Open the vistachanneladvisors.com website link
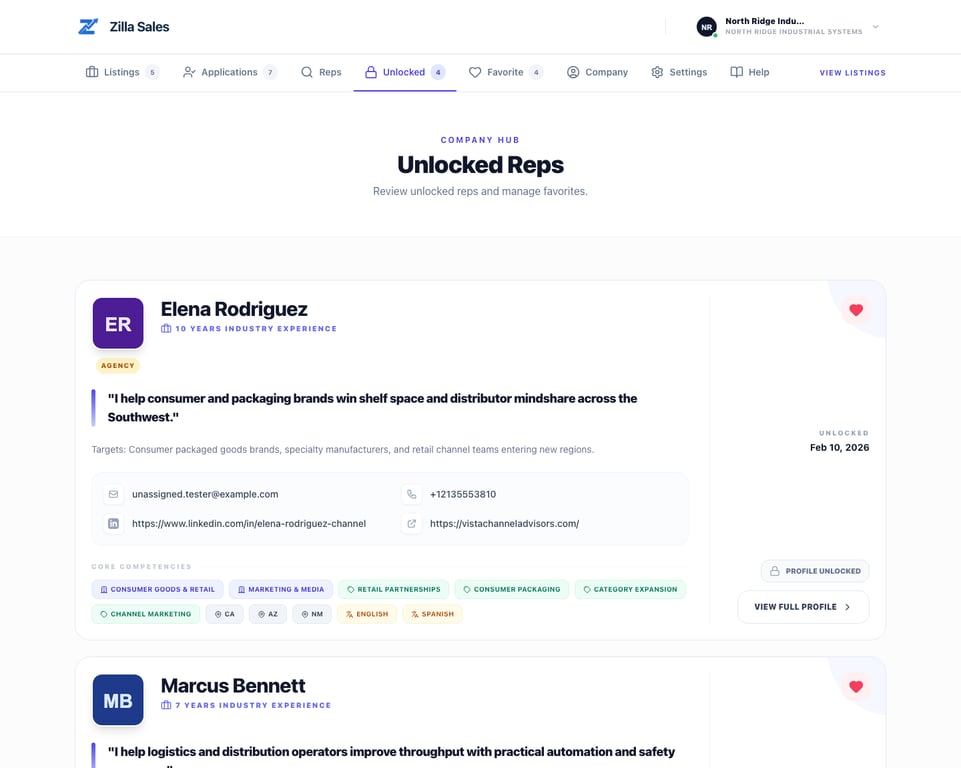 tap(504, 523)
